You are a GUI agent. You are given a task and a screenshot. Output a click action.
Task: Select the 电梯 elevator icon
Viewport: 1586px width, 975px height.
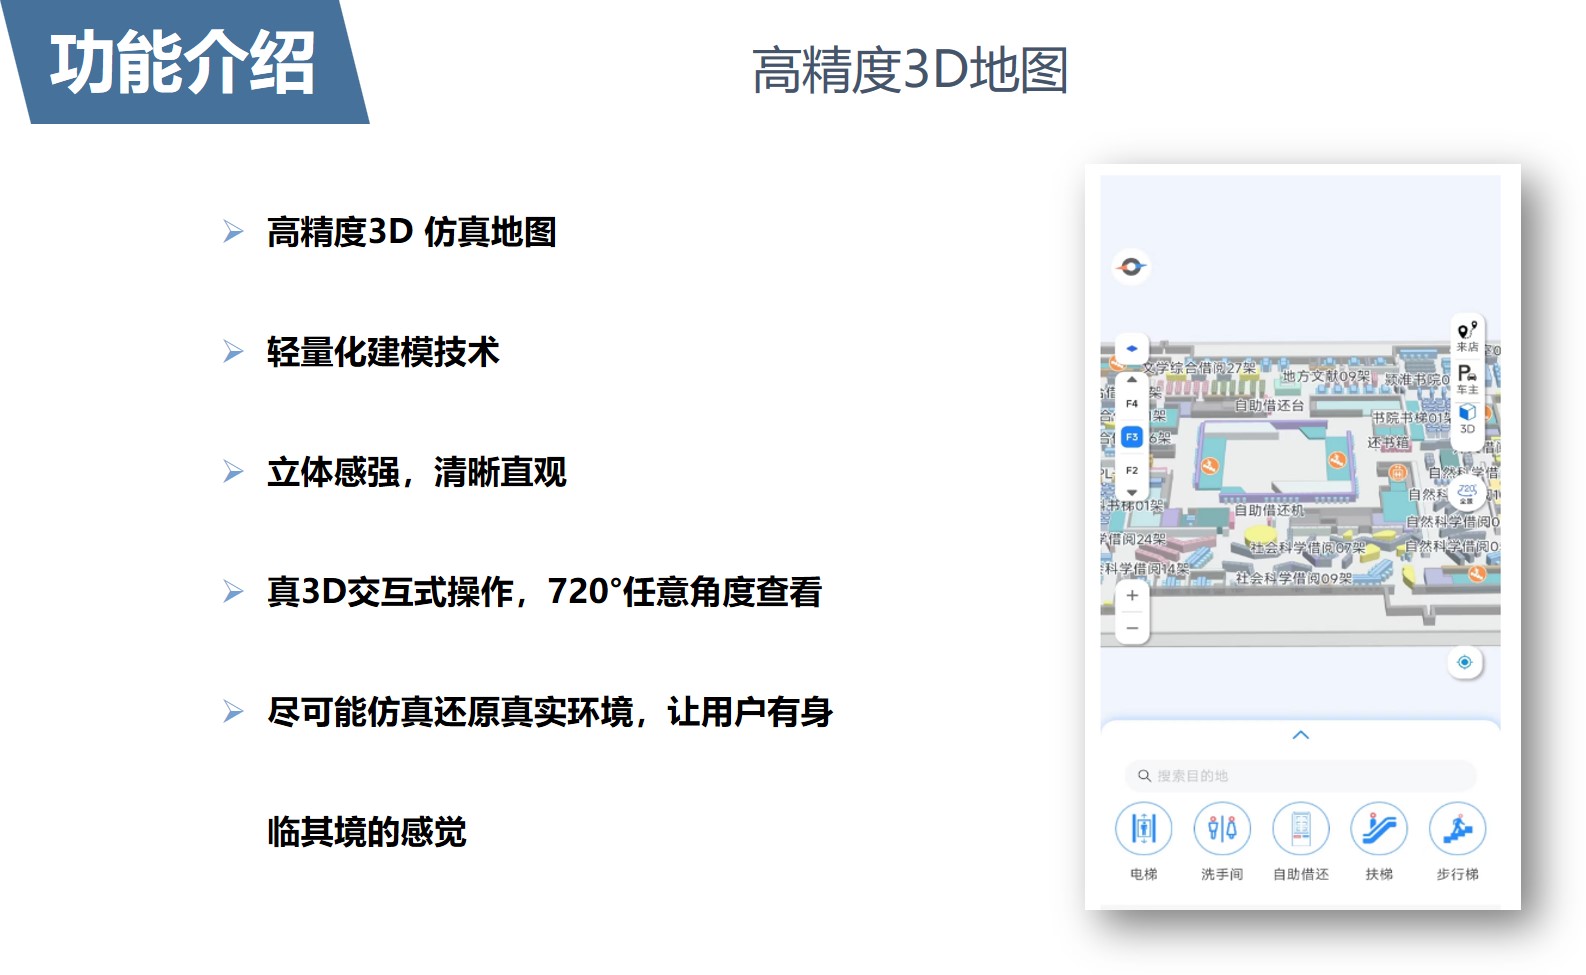1144,829
